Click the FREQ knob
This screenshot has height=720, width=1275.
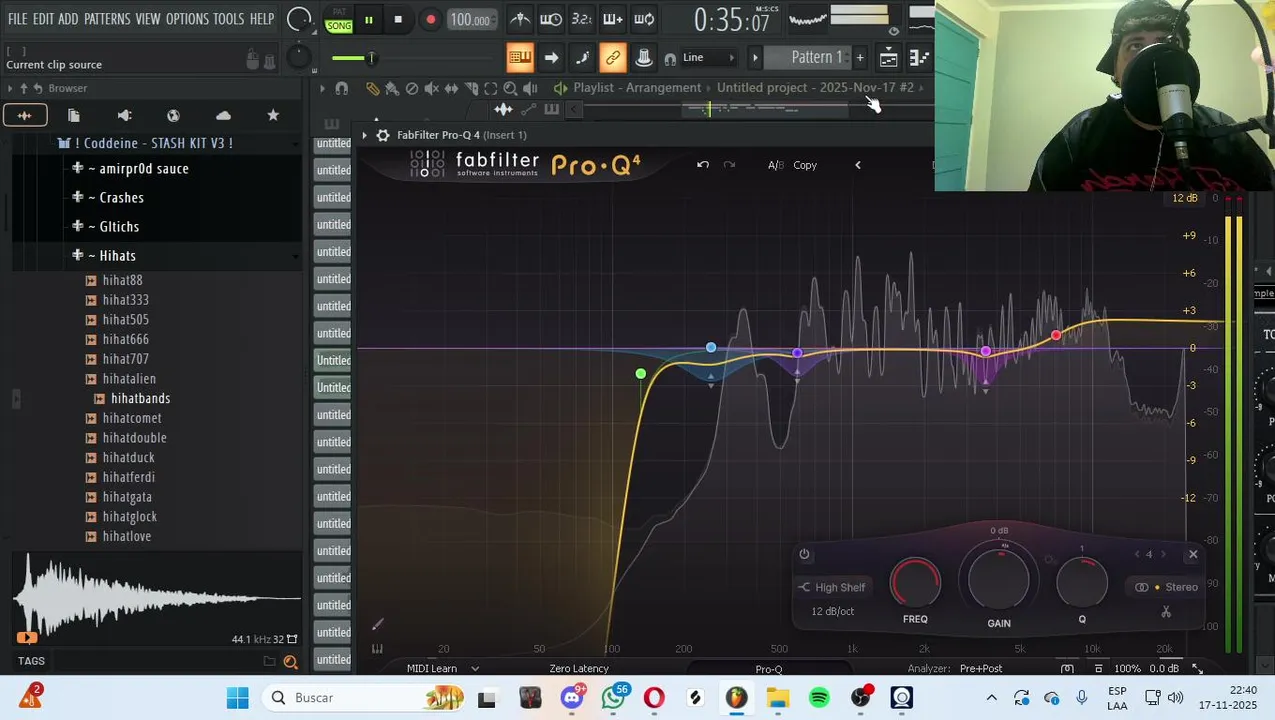915,583
